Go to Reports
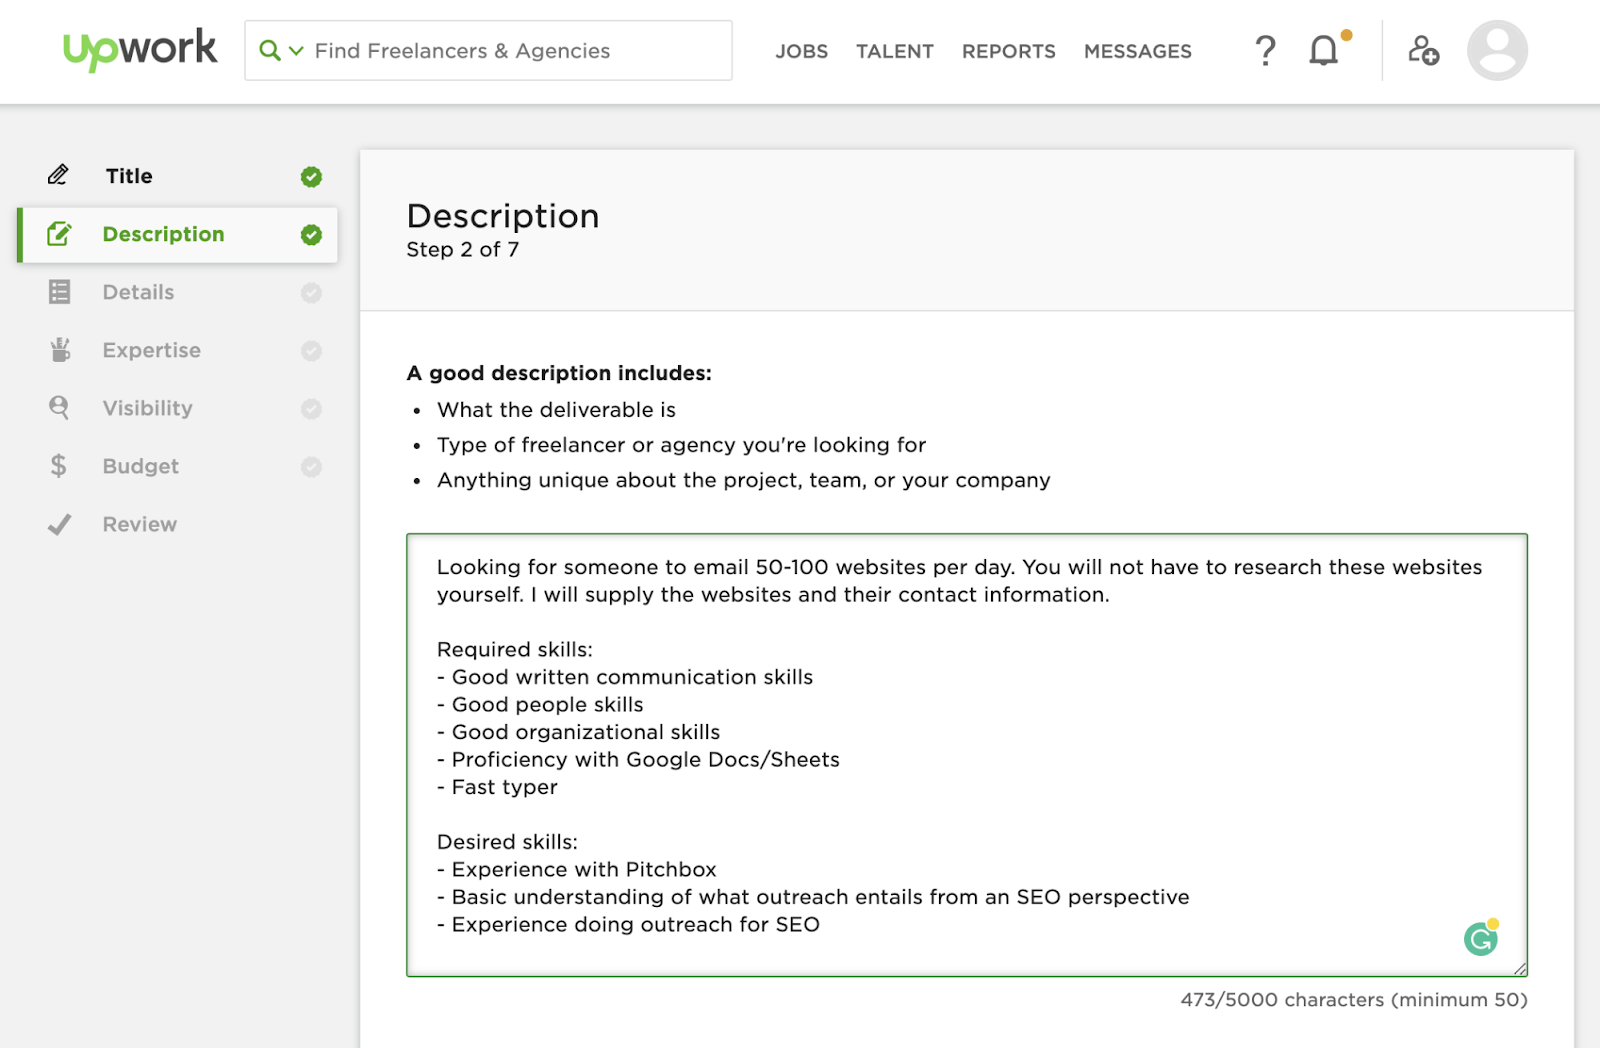The width and height of the screenshot is (1600, 1048). (1008, 51)
